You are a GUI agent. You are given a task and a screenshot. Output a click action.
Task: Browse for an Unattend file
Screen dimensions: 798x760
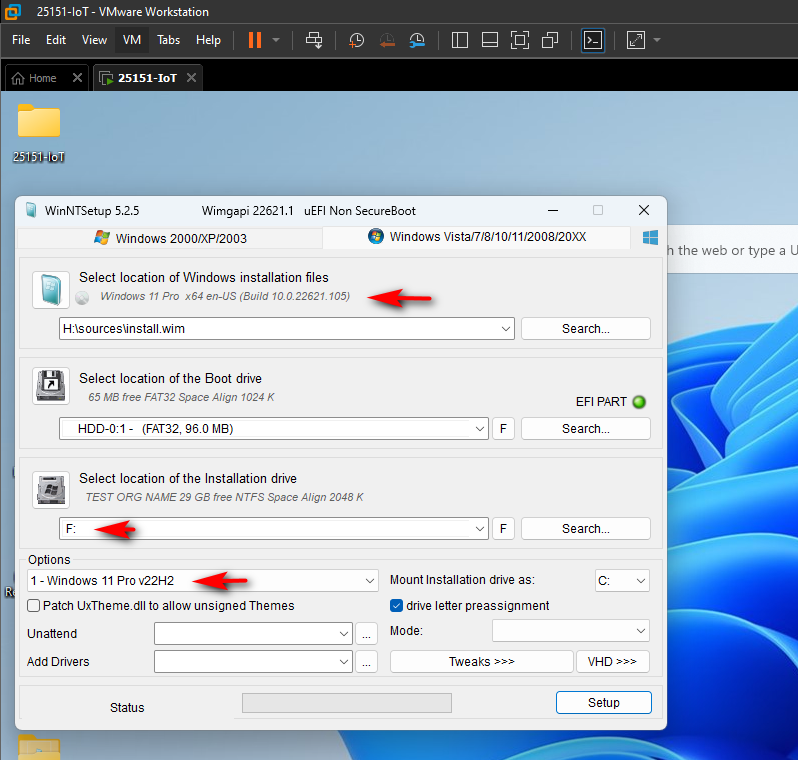click(x=366, y=634)
